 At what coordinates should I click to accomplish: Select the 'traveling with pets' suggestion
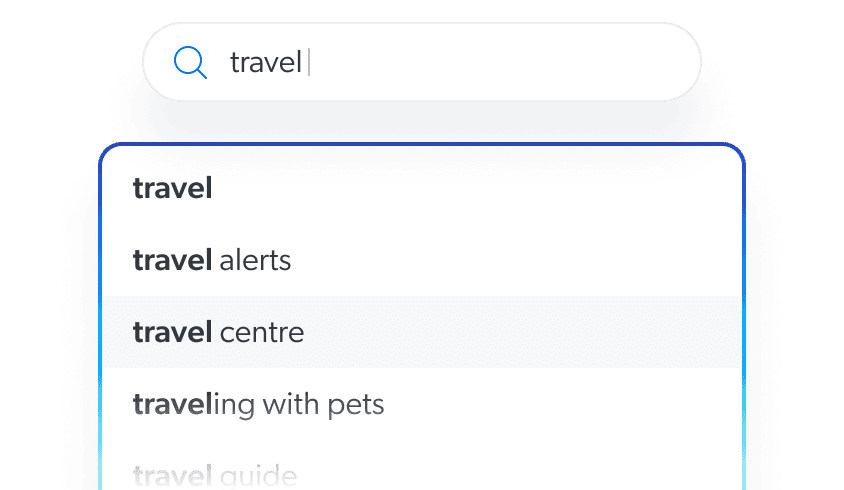[x=258, y=404]
